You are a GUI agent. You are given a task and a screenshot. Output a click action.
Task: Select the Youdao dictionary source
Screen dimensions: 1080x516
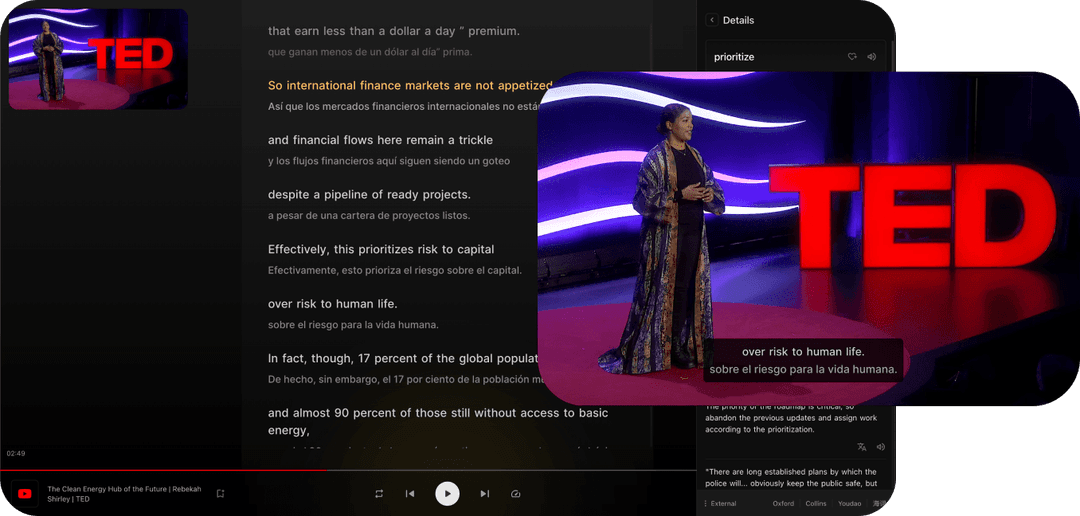click(x=849, y=503)
